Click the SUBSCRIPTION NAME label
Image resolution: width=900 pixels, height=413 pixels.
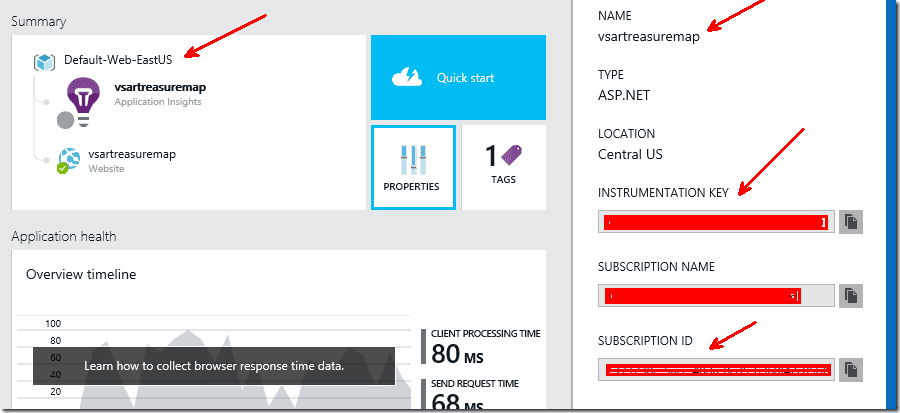point(657,267)
